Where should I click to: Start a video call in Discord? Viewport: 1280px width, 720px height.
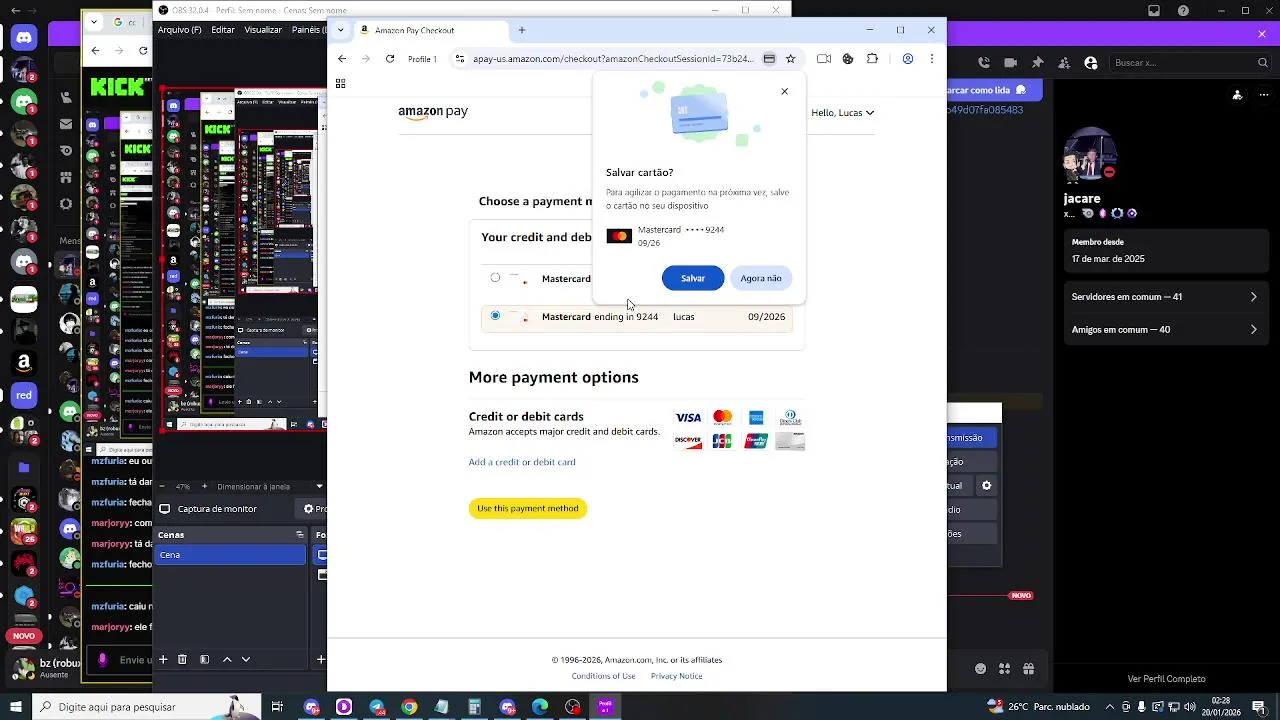pos(1010,63)
